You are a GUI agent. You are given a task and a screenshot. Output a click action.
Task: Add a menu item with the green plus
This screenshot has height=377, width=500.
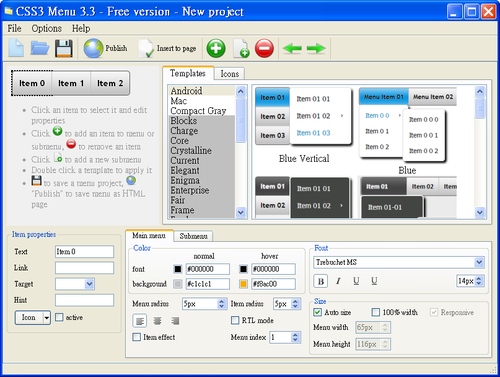pos(216,48)
